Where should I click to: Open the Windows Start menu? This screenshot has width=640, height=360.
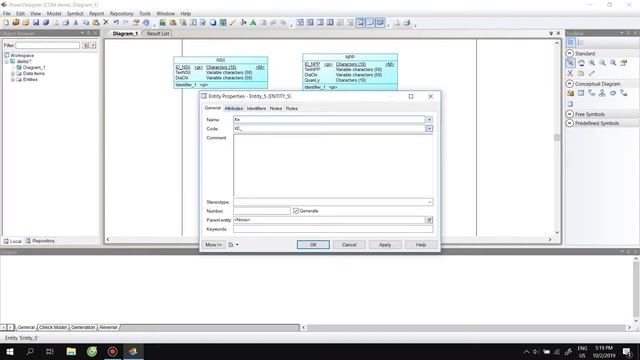[10, 351]
